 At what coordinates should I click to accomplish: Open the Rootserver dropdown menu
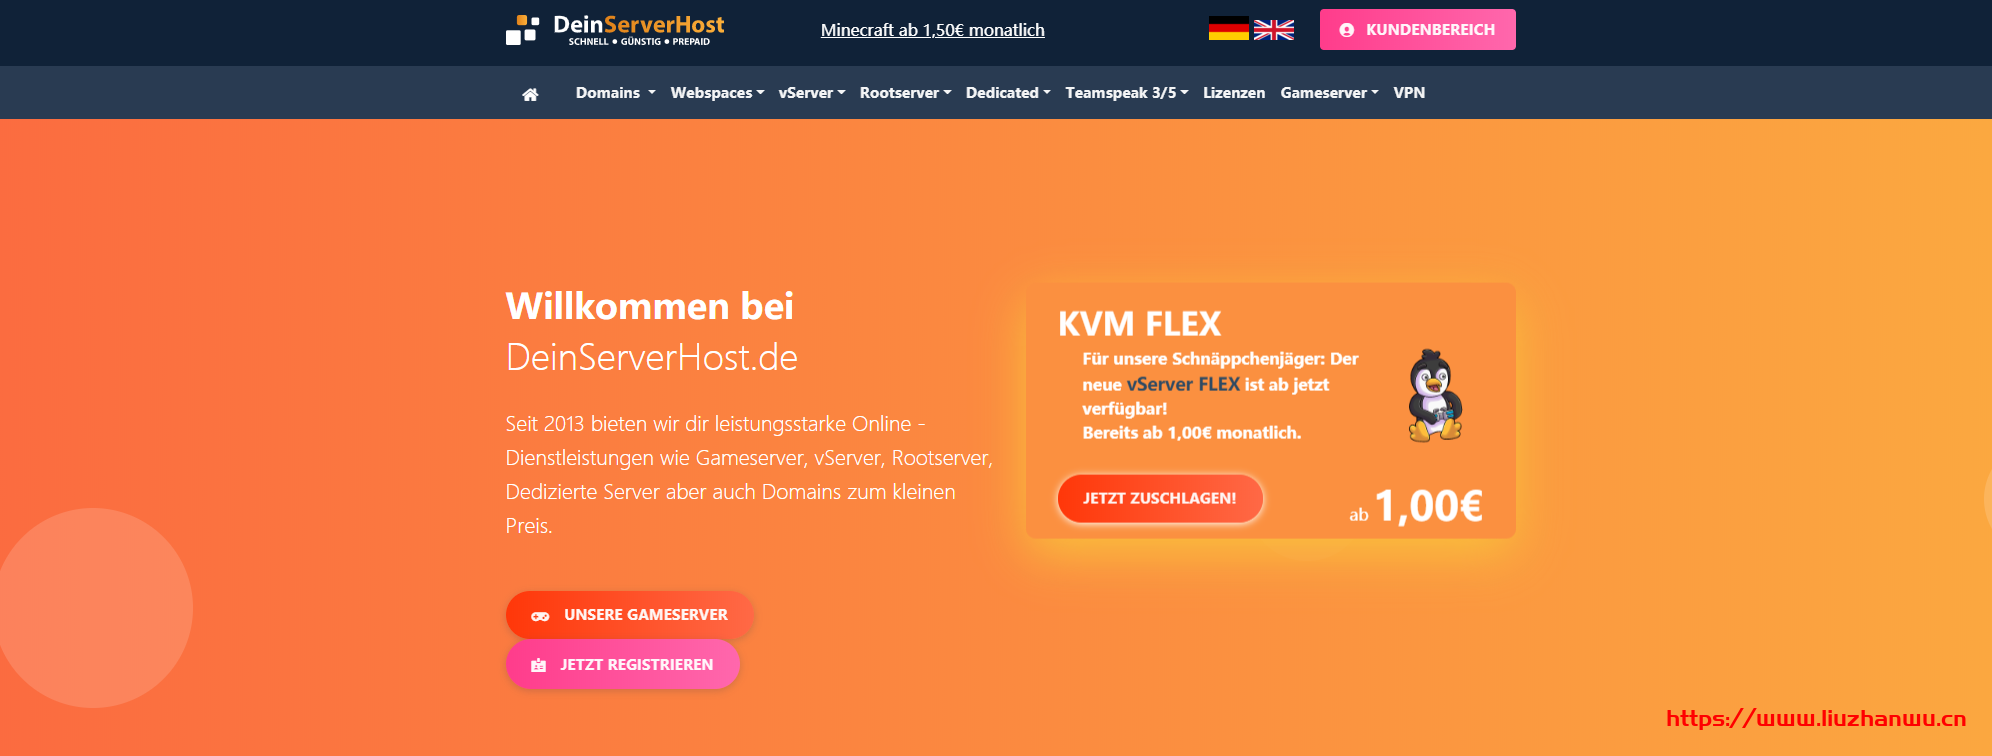tap(905, 93)
